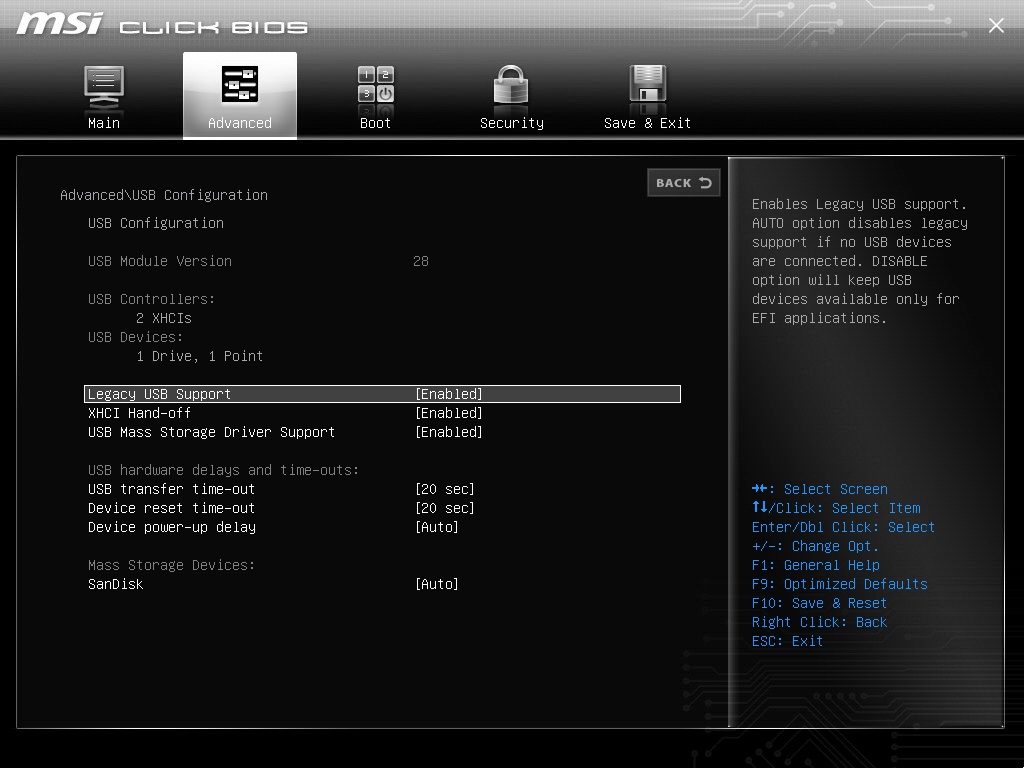Click the Advanced settings icon
This screenshot has height=768, width=1024.
click(240, 86)
